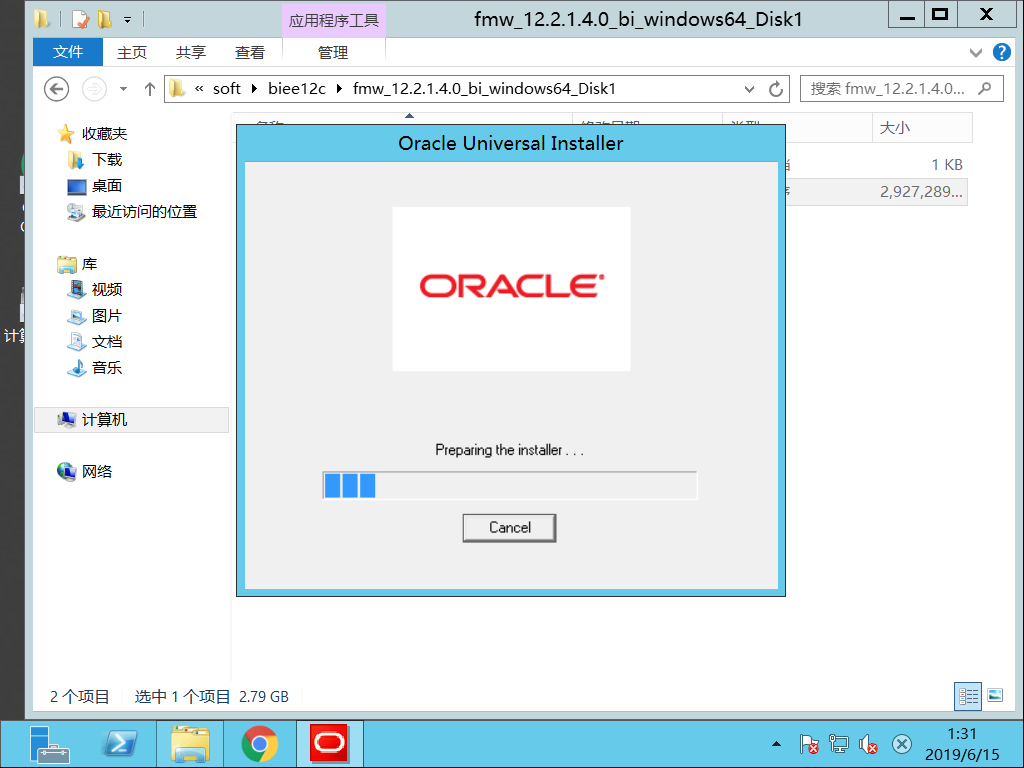The height and width of the screenshot is (768, 1024).
Task: Open Explorer help with the blue question mark
Action: [x=1002, y=52]
